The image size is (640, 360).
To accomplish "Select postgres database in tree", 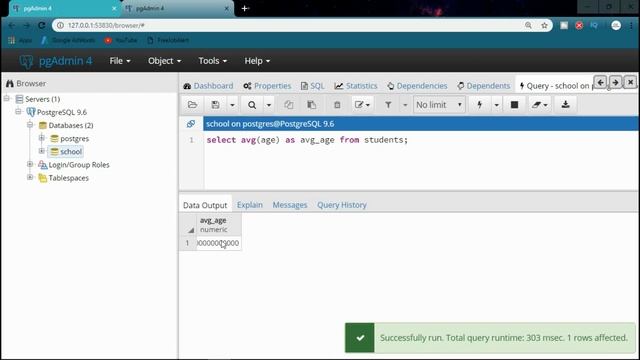I will [x=74, y=139].
